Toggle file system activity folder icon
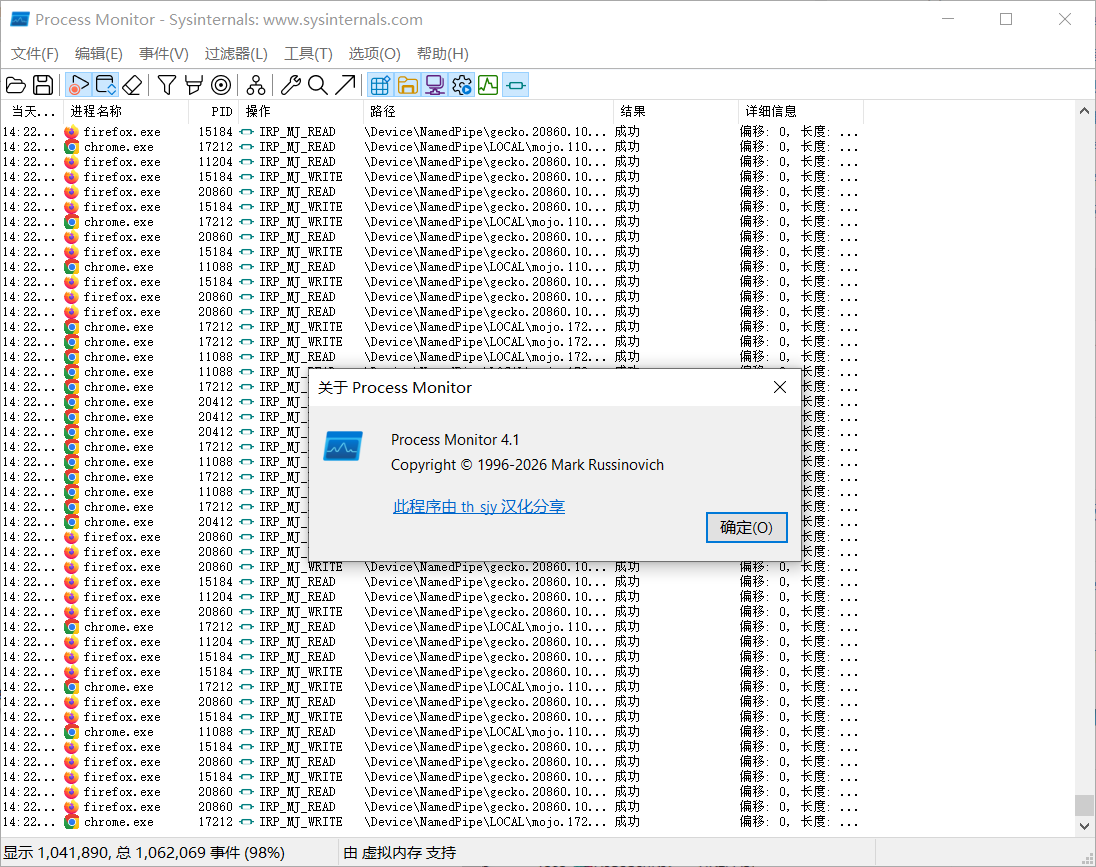 point(407,85)
